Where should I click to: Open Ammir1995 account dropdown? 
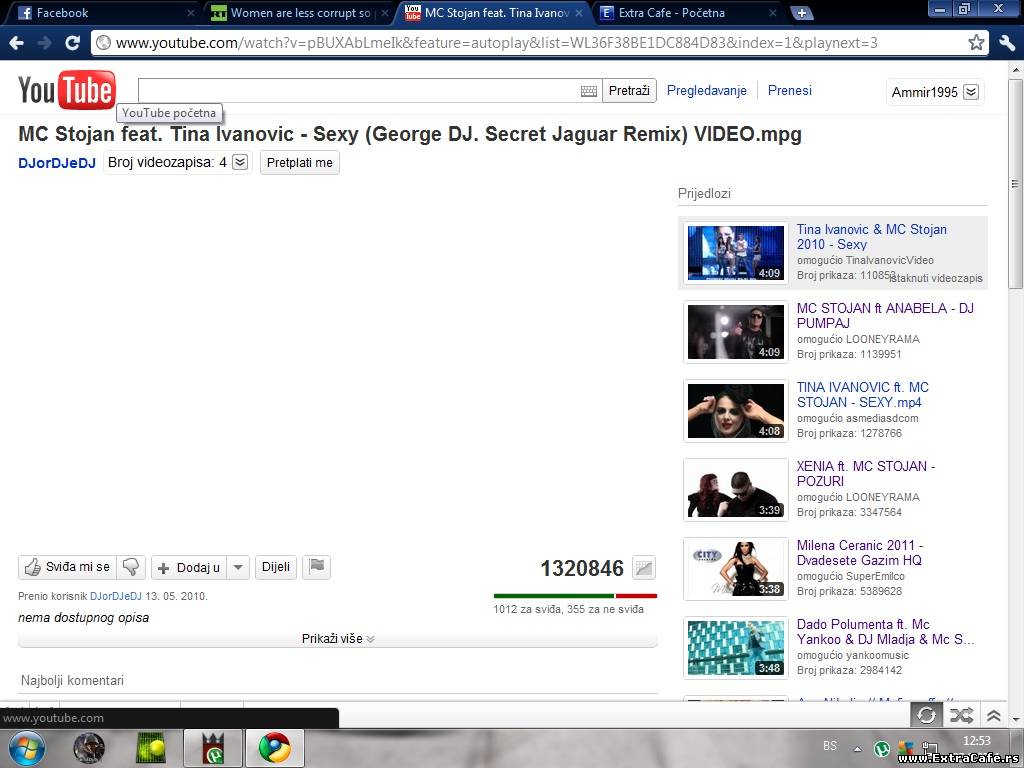pyautogui.click(x=971, y=92)
